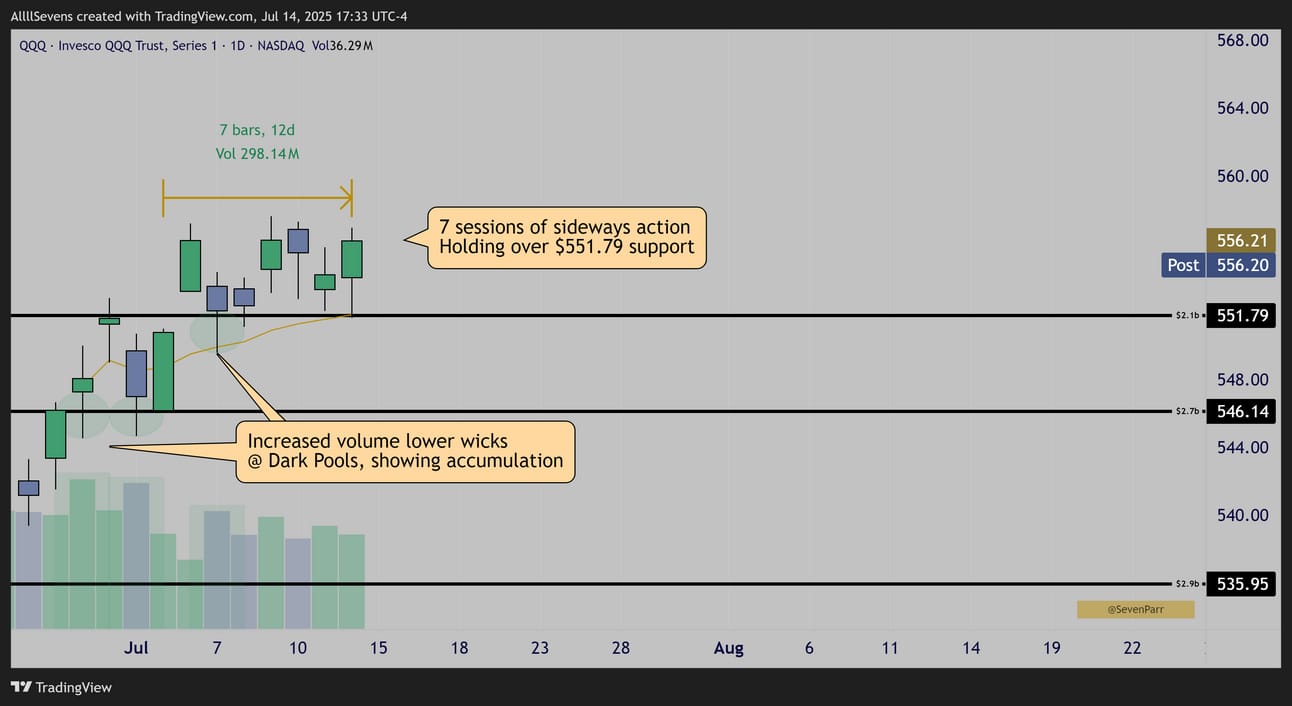Select the 15 date label on time axis

[x=379, y=648]
